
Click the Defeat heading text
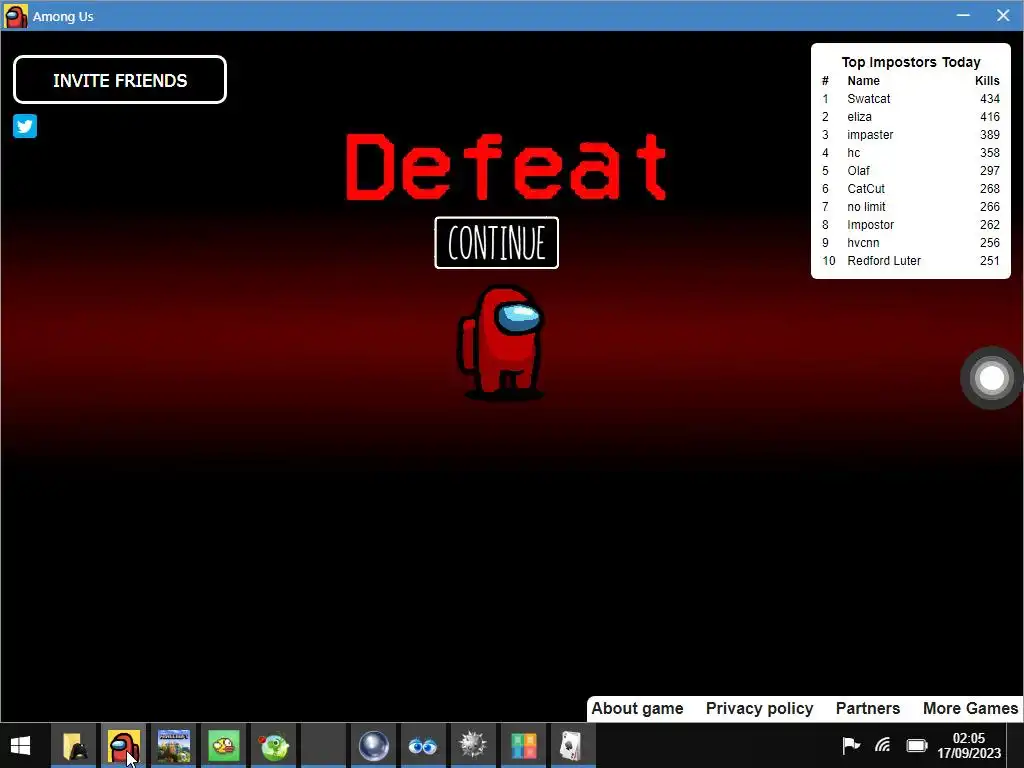tap(506, 167)
